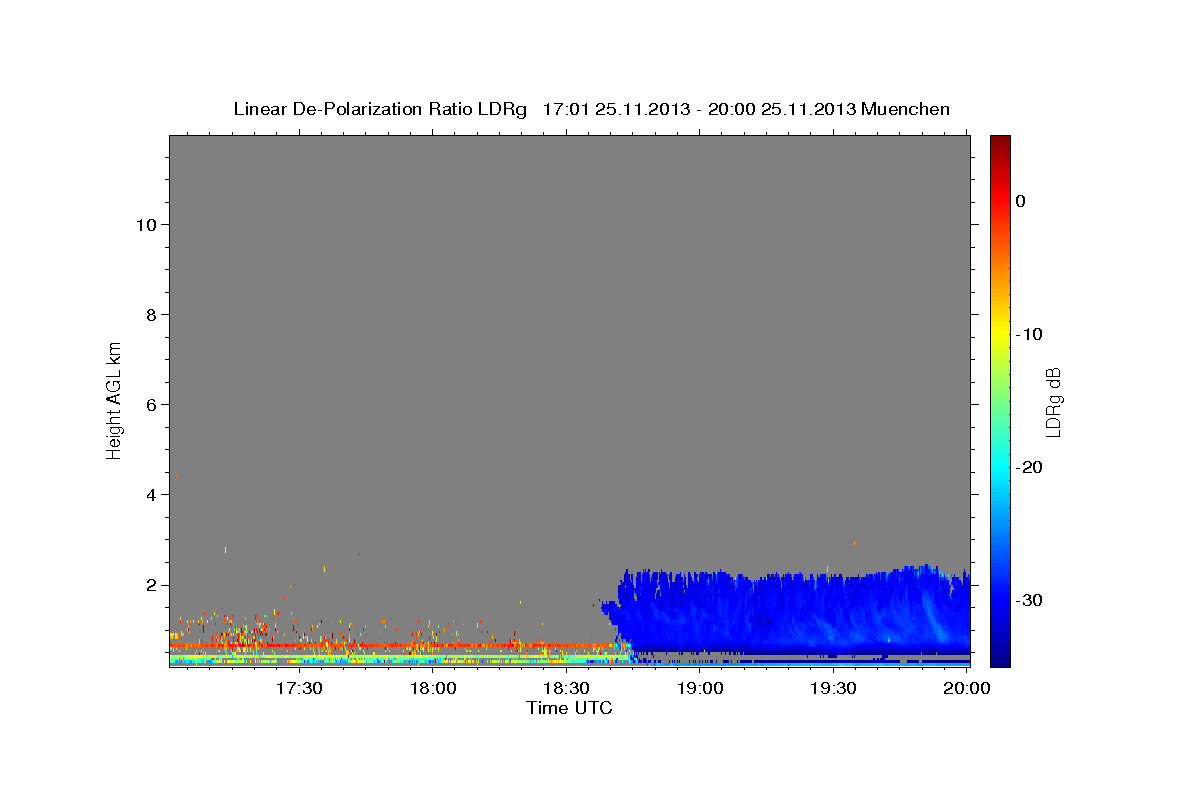The height and width of the screenshot is (800, 1200).
Task: Click the colorbar label '-30'
Action: tap(1029, 600)
